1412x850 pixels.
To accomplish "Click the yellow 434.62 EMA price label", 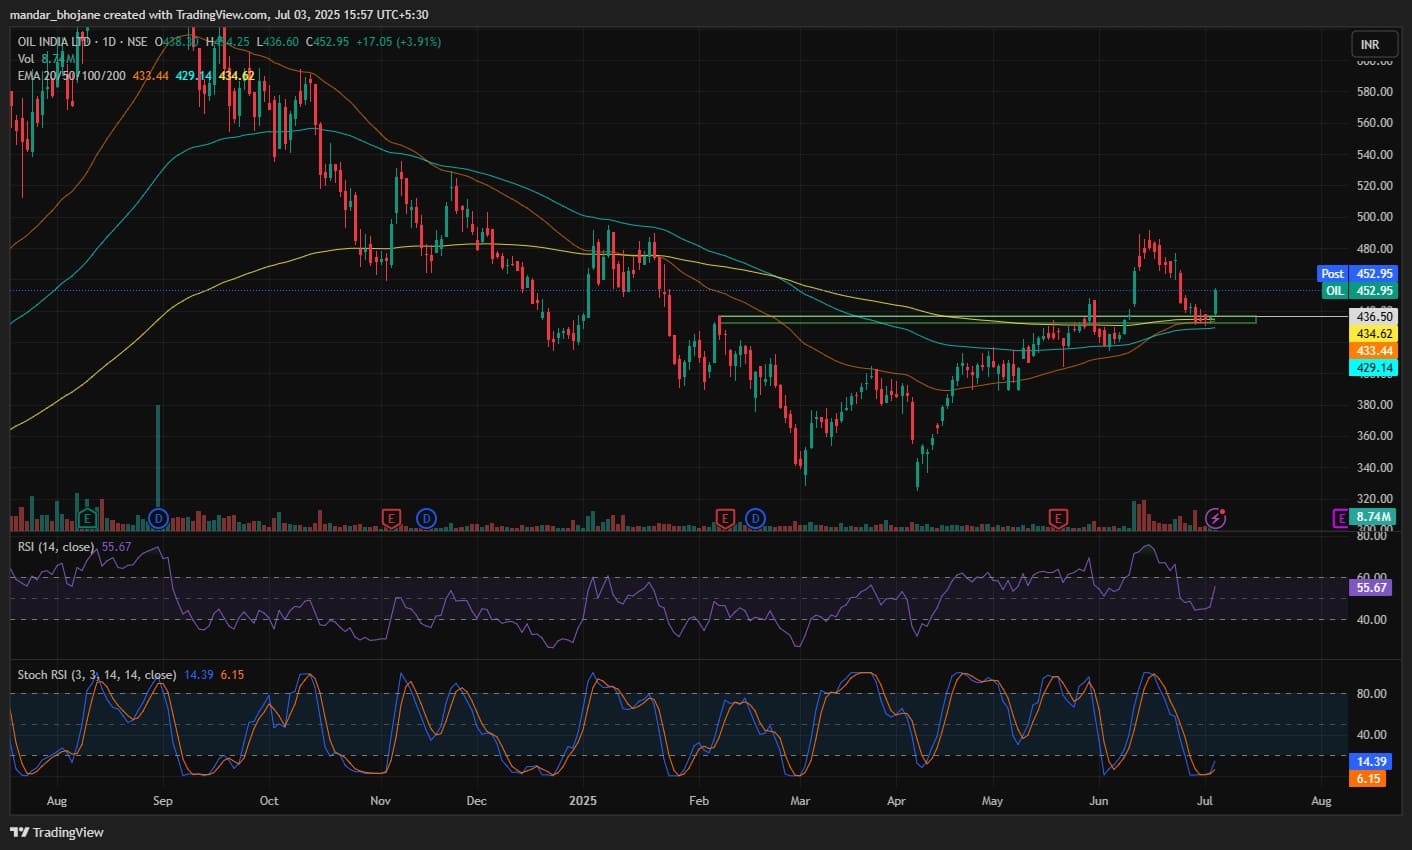I will 1374,334.
